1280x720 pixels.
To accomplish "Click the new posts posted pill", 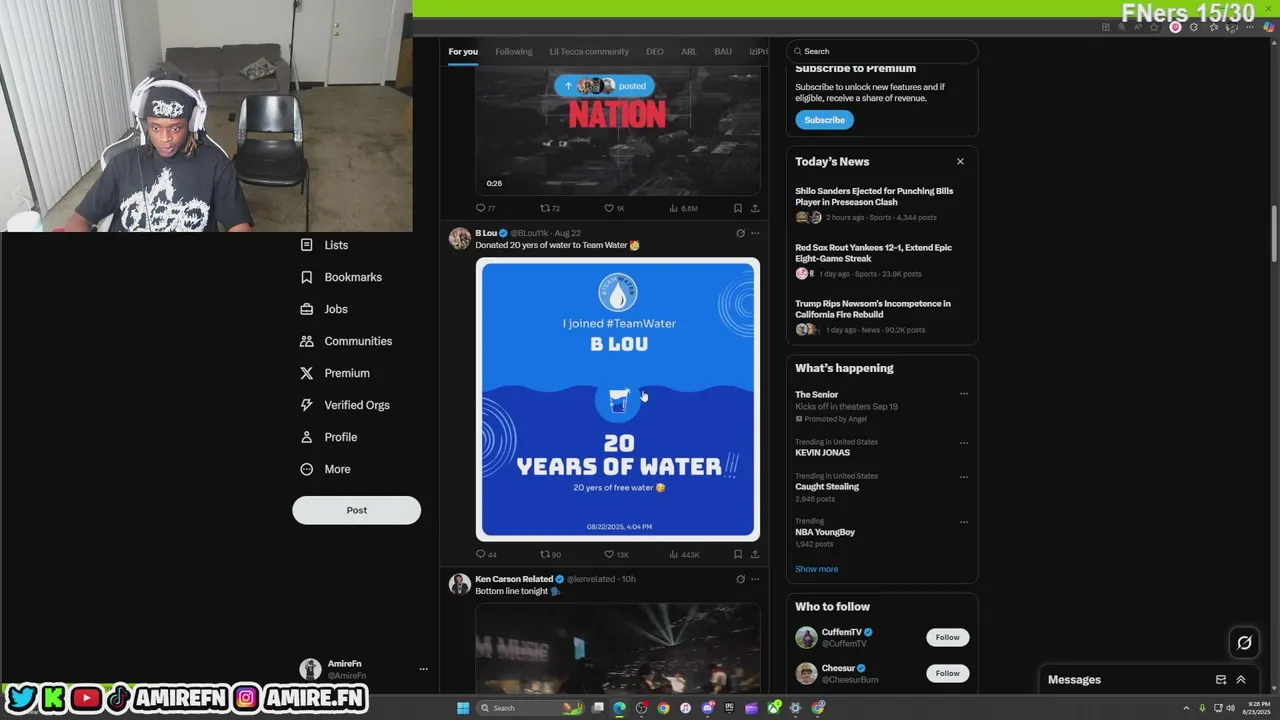I will click(605, 86).
